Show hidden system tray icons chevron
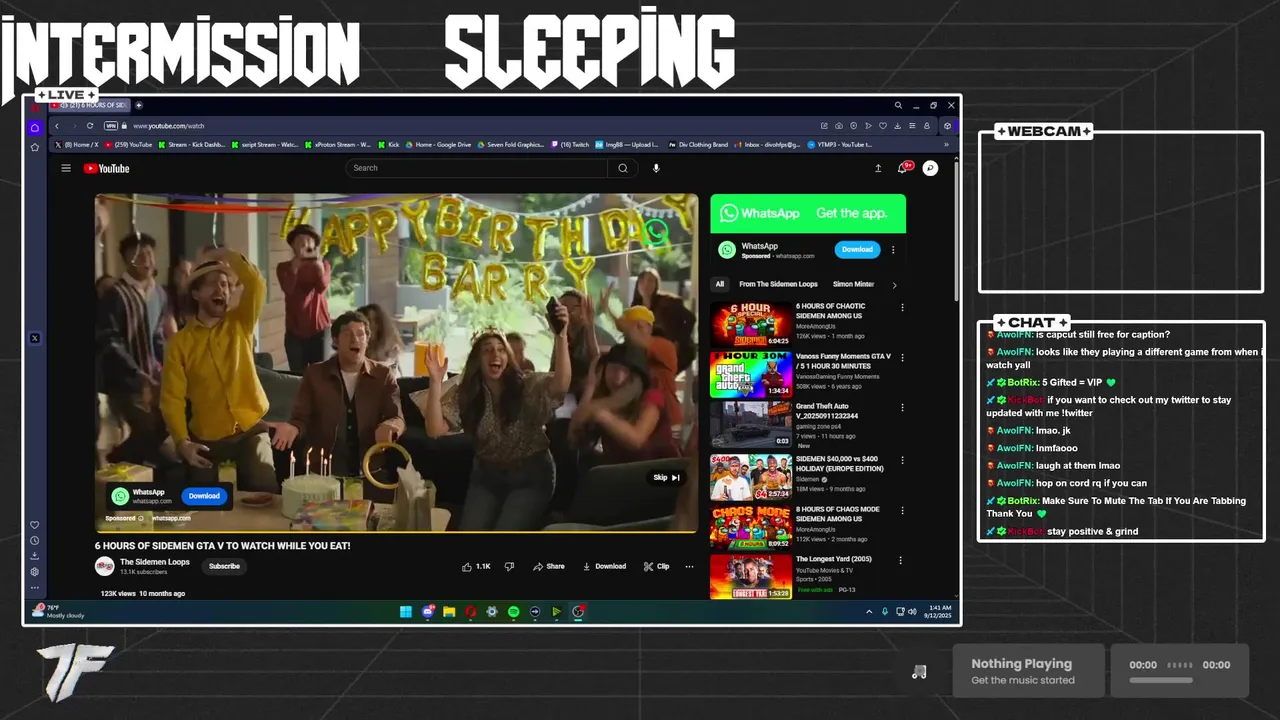 click(869, 611)
